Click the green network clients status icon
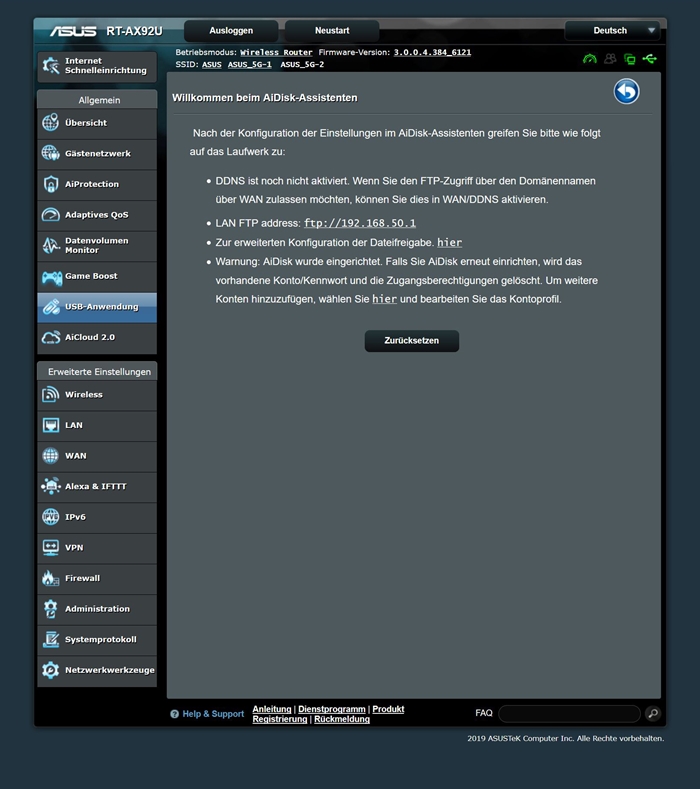 pyautogui.click(x=630, y=59)
